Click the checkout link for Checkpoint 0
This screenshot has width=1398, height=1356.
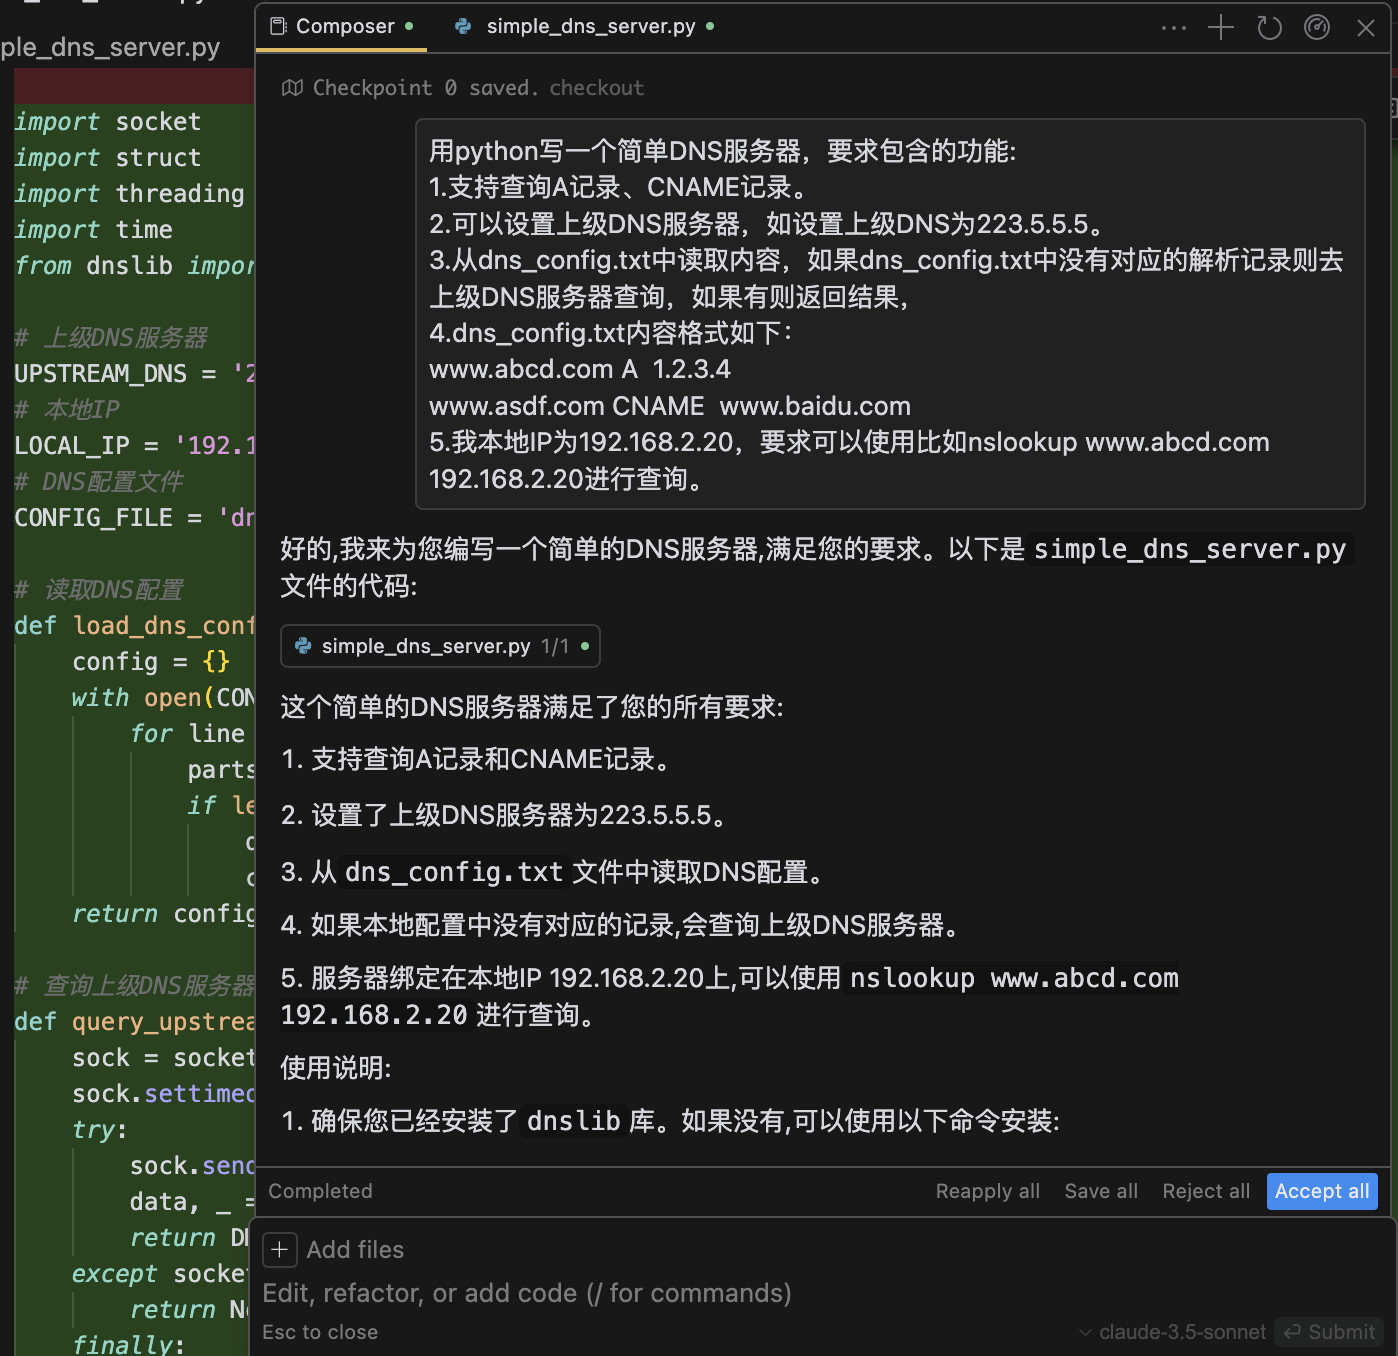(x=596, y=88)
